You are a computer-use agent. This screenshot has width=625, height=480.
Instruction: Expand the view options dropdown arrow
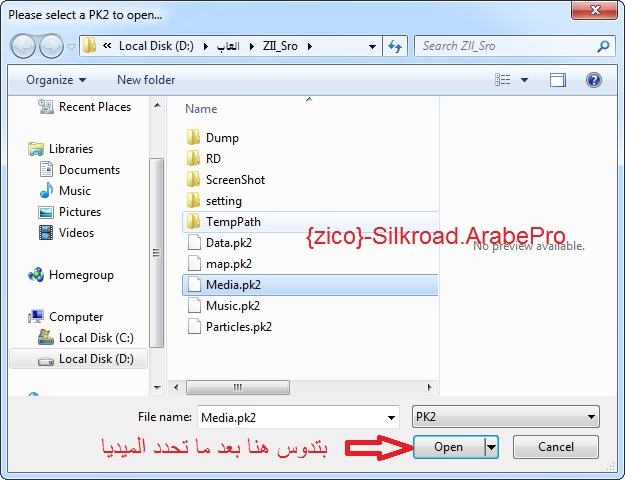click(525, 80)
